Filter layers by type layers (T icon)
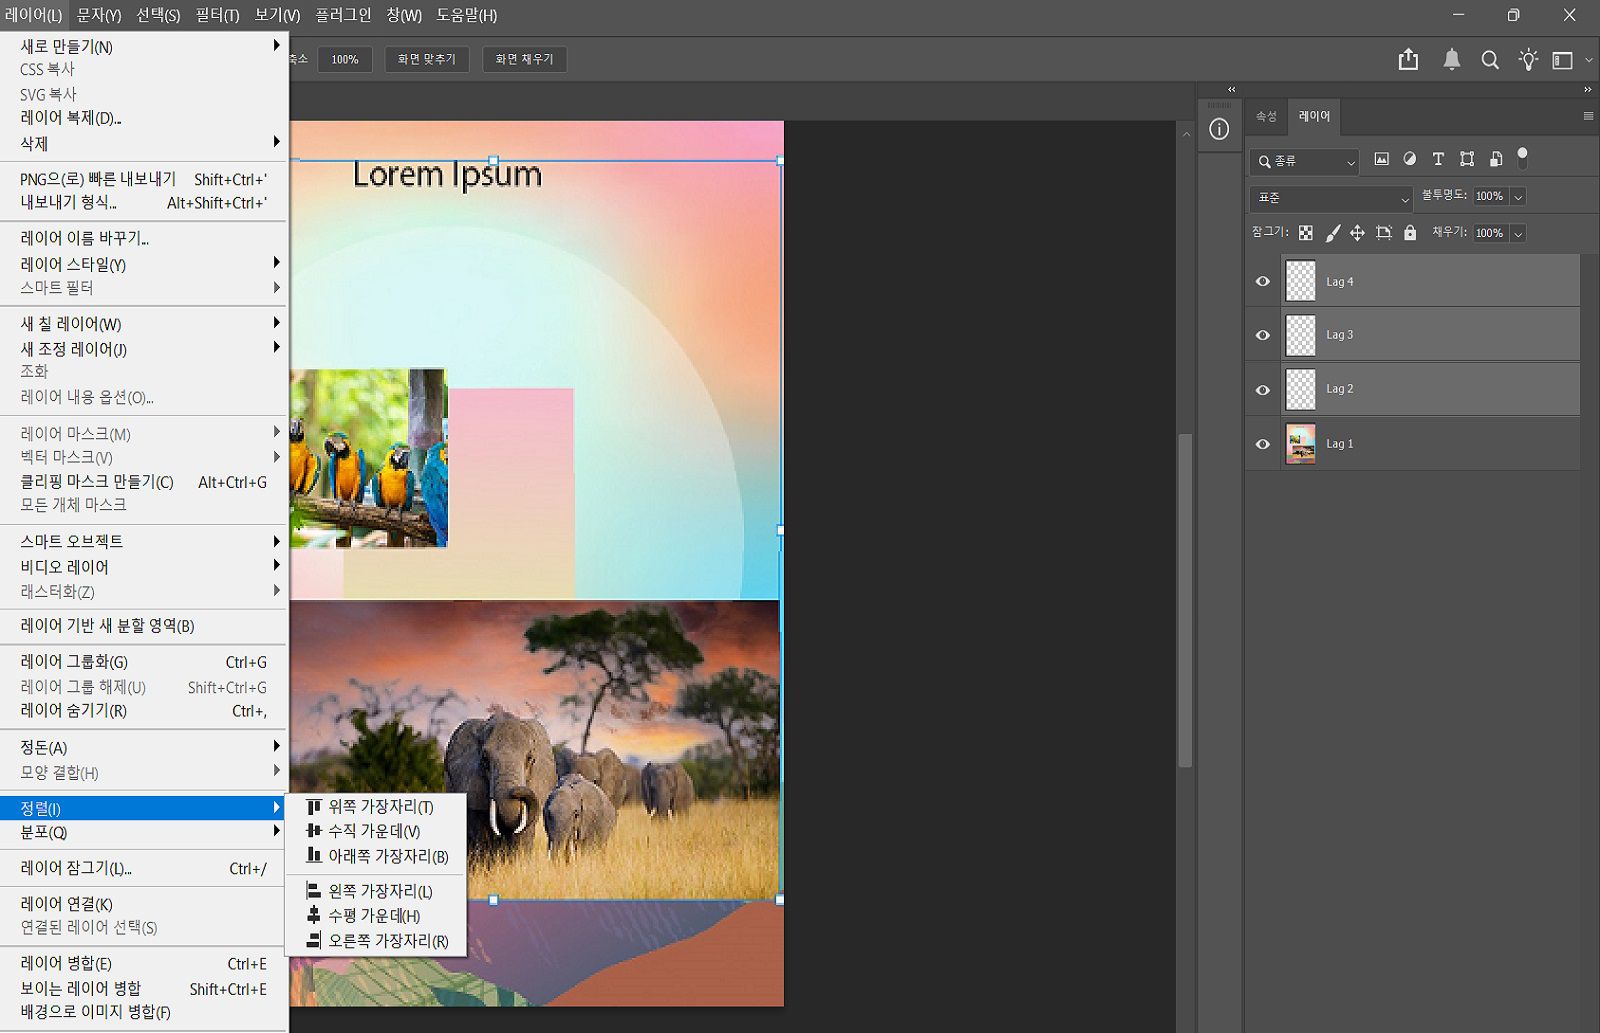The height and width of the screenshot is (1033, 1600). pyautogui.click(x=1438, y=159)
